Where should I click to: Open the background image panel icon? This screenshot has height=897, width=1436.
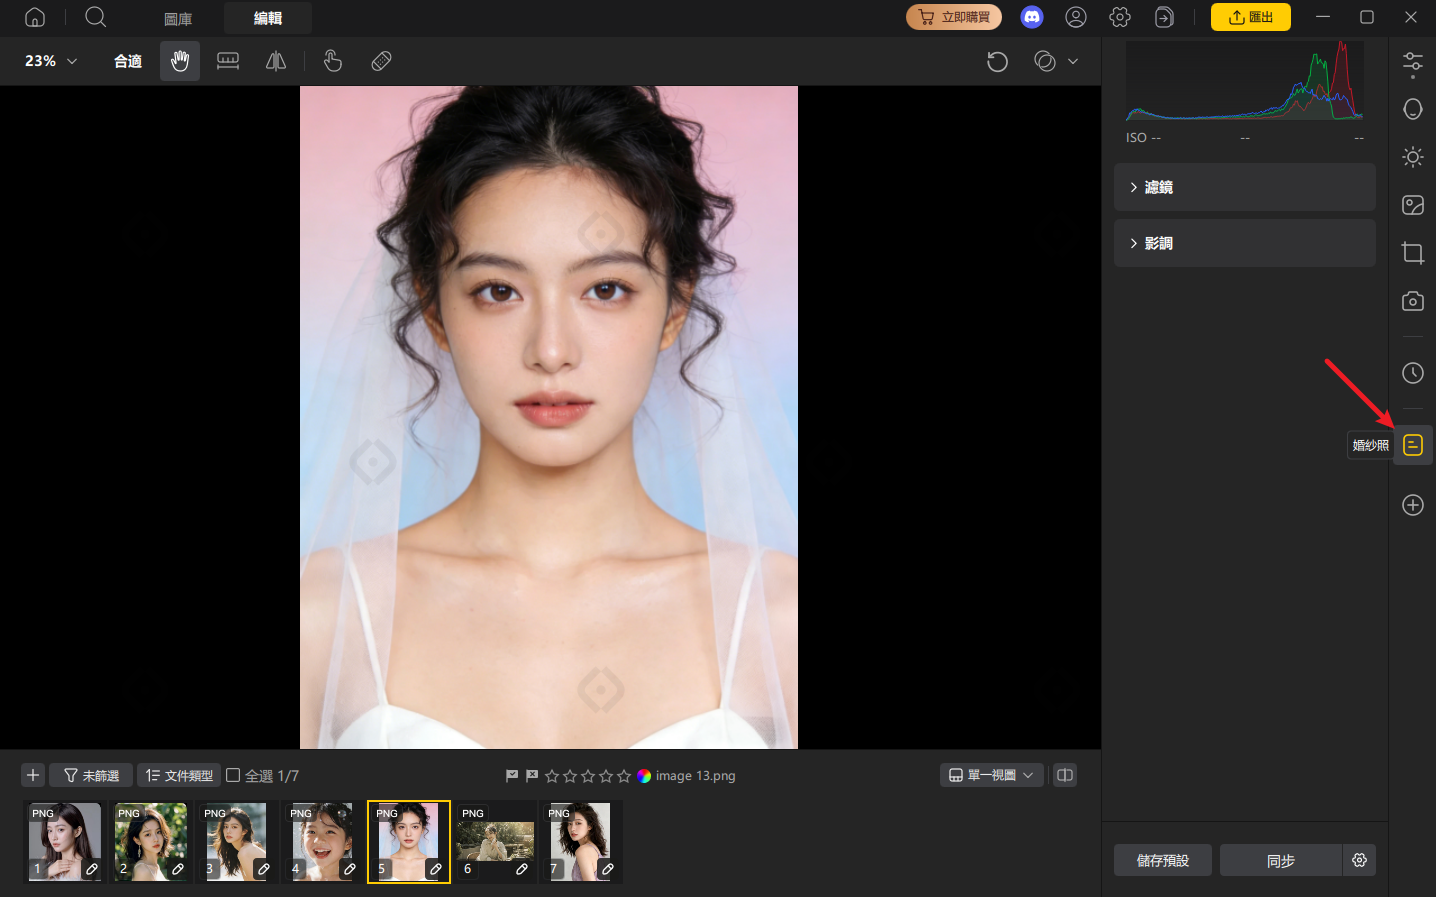click(1413, 205)
